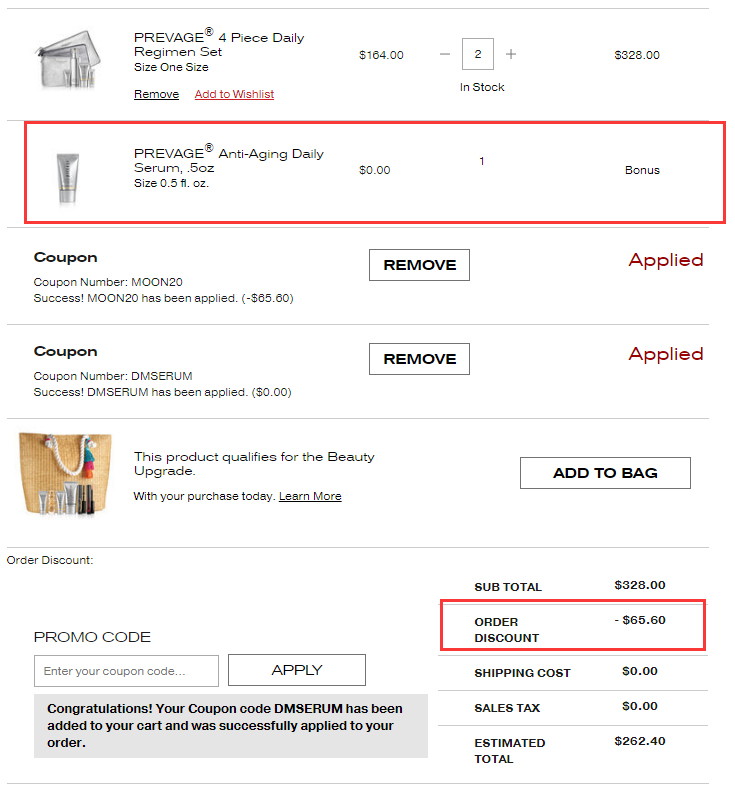Add the regimen set to Wishlist
Image resolution: width=735 pixels, height=790 pixels.
234,94
